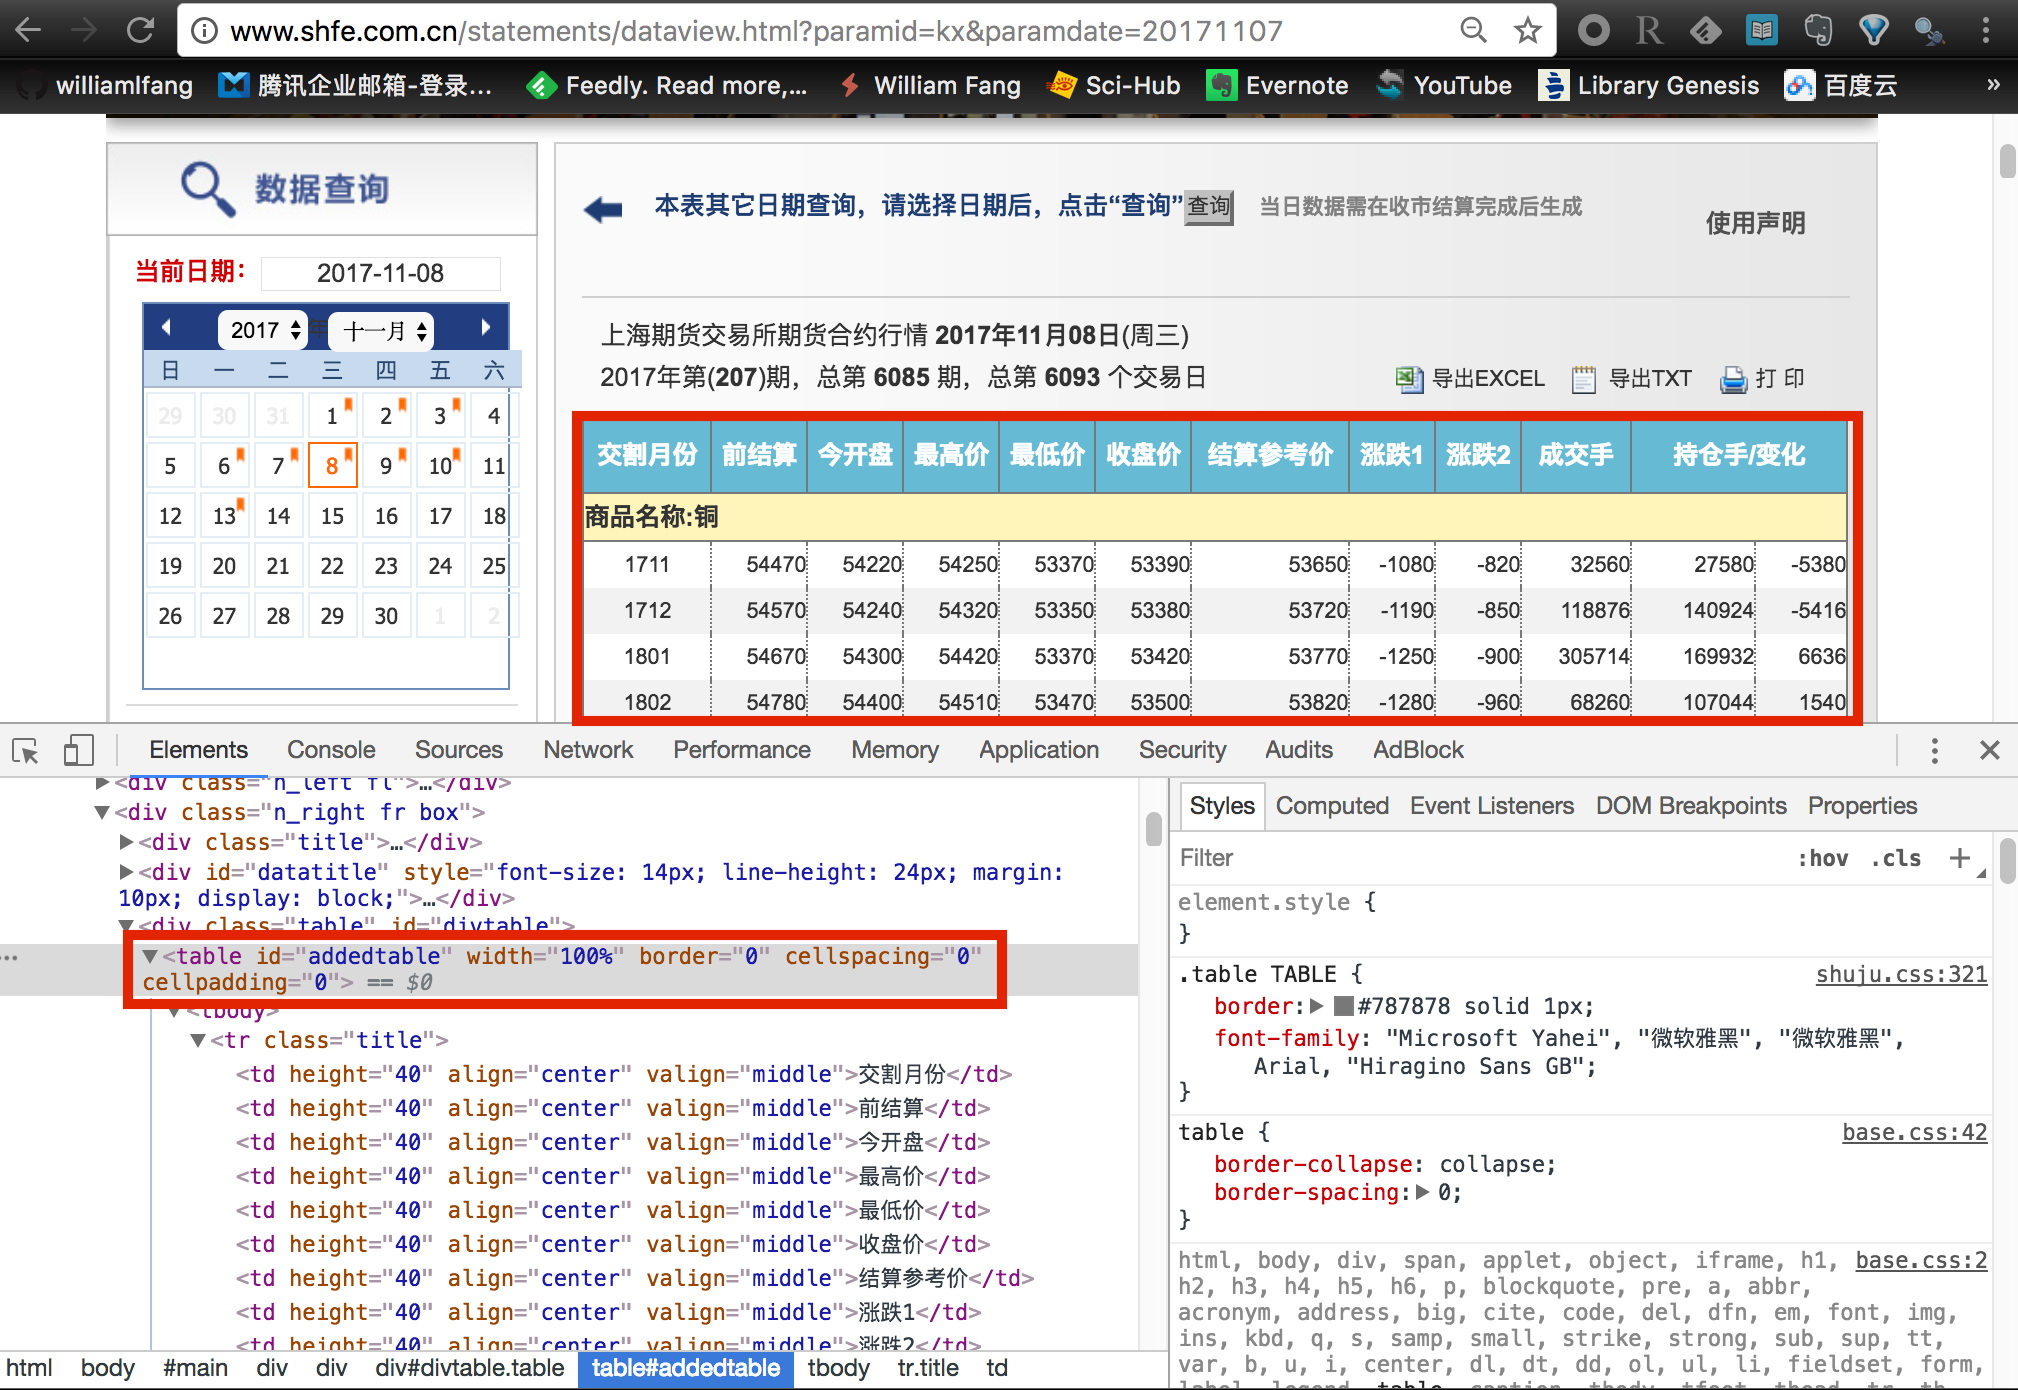Click the zoom magnifier icon in address bar
Screen dimensions: 2018x1390
click(1473, 30)
